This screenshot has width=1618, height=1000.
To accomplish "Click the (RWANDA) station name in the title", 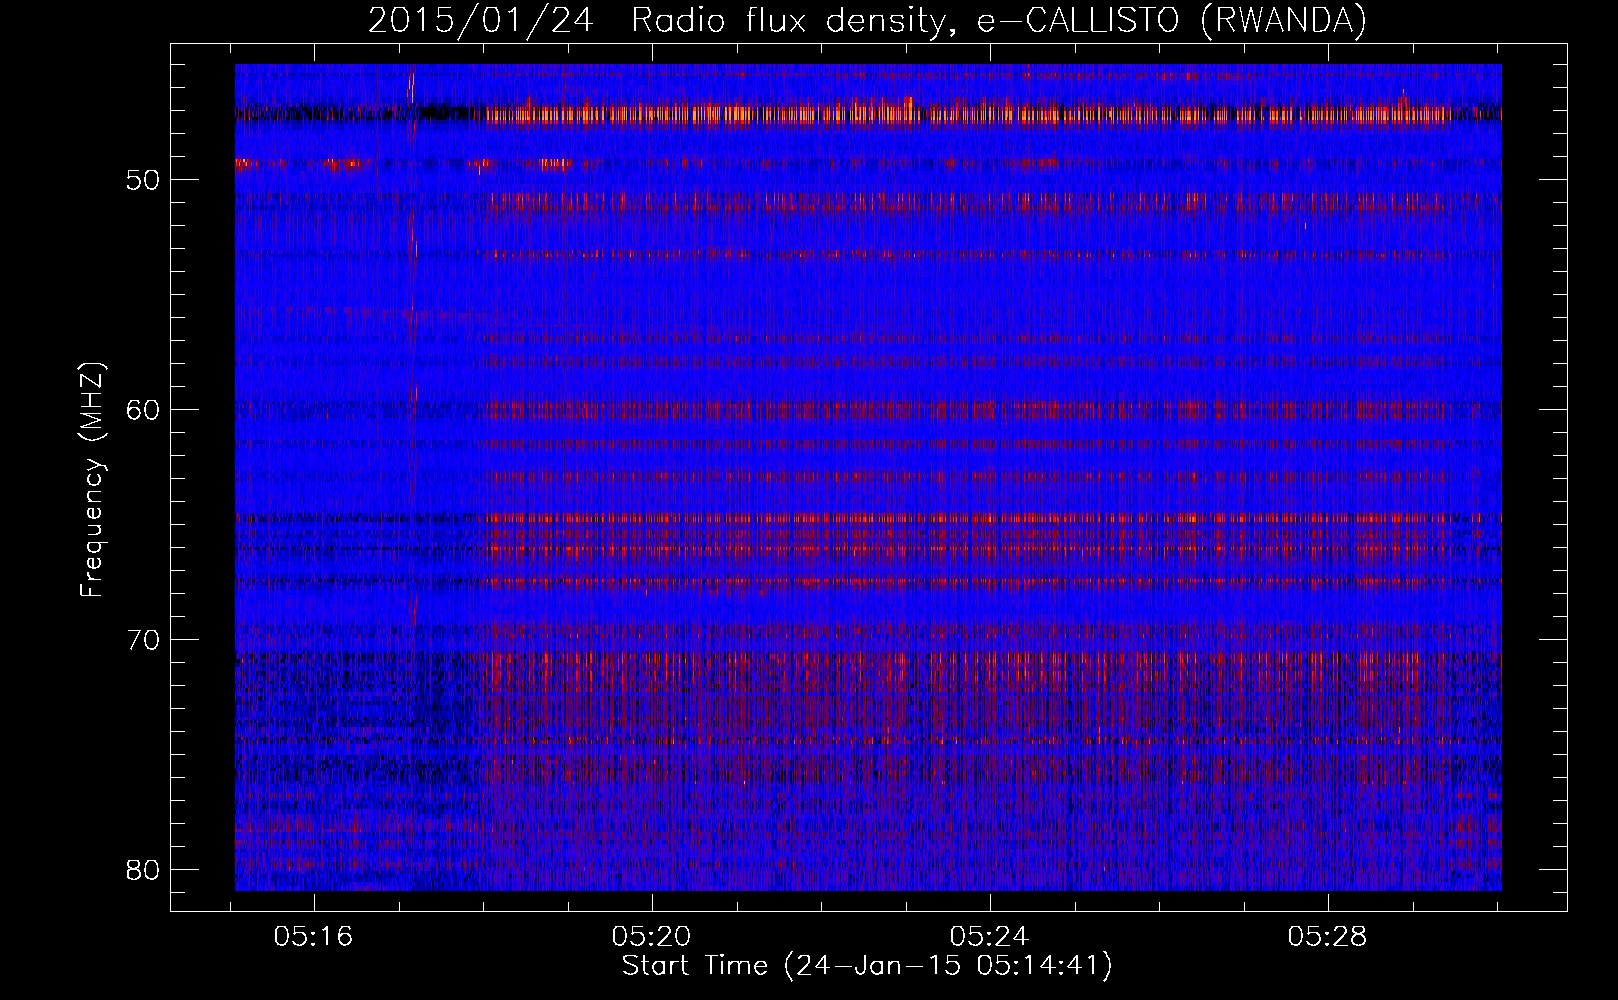I will coord(1283,21).
